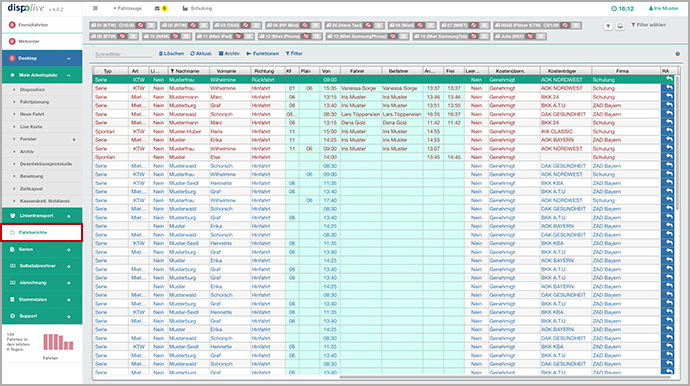Screen dimensions: 690x386
Task: Click the restore arrow in Dana Golz row
Action: 669,123
